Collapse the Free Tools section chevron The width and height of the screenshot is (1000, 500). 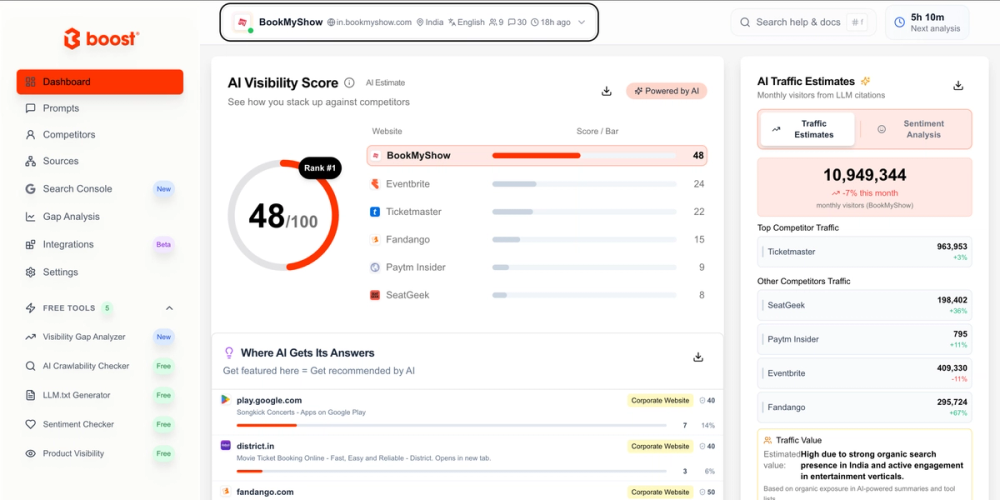170,308
